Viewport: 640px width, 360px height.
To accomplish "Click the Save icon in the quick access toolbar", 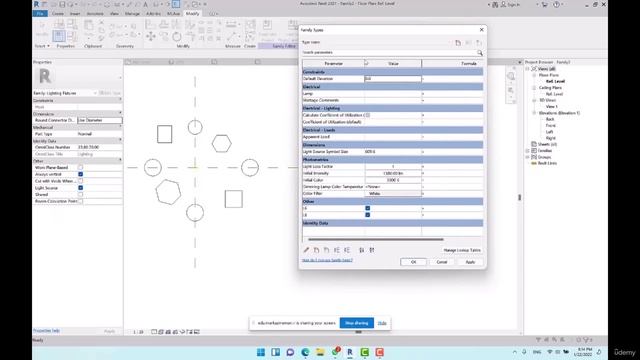I will coord(62,4).
